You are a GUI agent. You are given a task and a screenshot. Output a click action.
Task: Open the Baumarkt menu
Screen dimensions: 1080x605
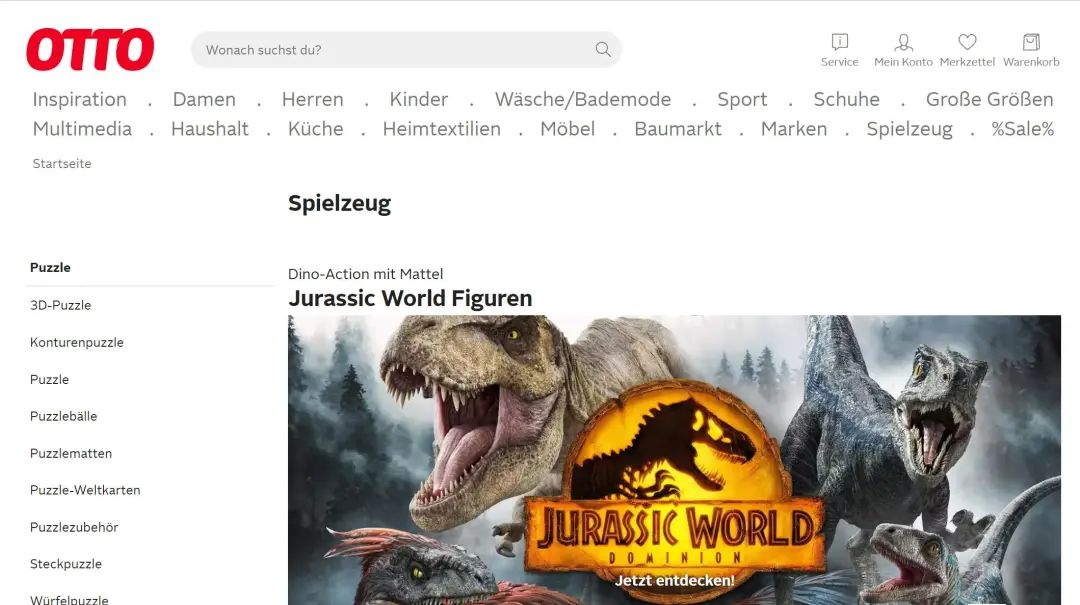tap(678, 129)
